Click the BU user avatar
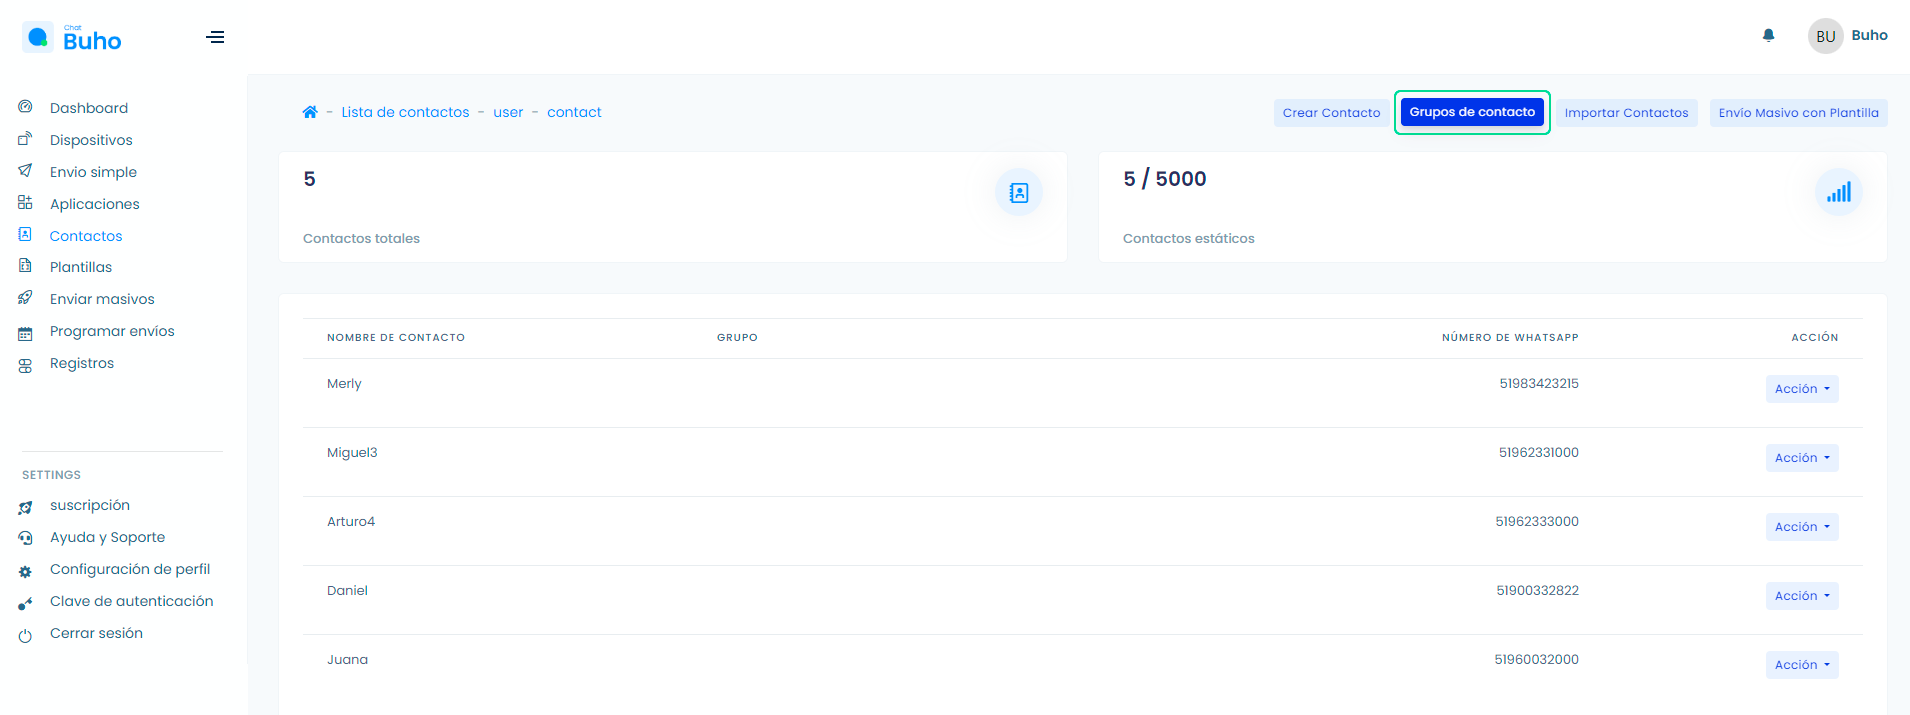Screen dimensions: 1910x715 [x=1825, y=36]
